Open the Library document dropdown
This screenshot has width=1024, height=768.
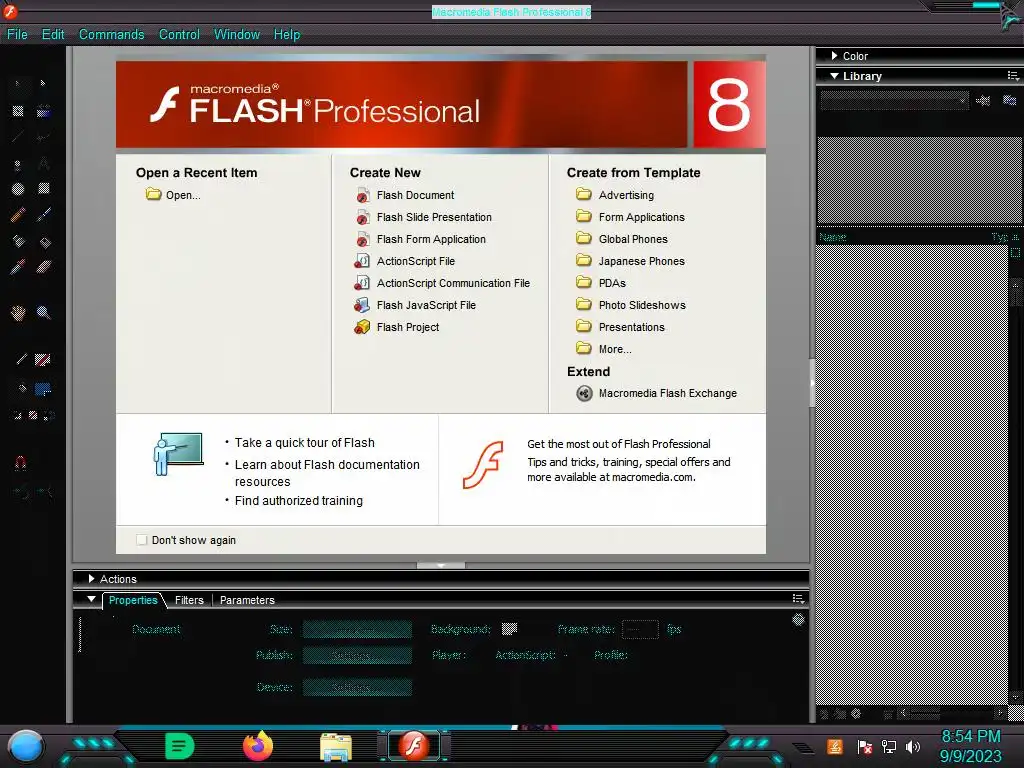[x=894, y=101]
